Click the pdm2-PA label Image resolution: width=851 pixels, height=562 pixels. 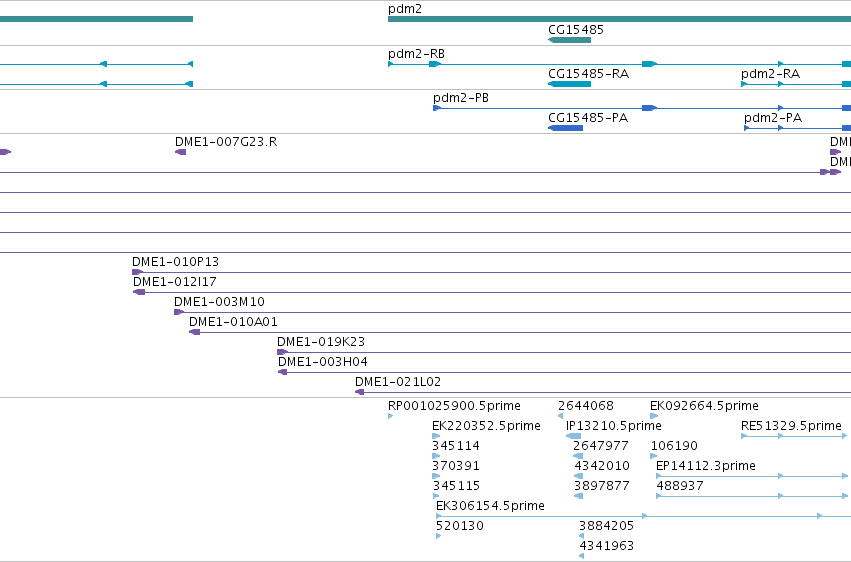[773, 118]
